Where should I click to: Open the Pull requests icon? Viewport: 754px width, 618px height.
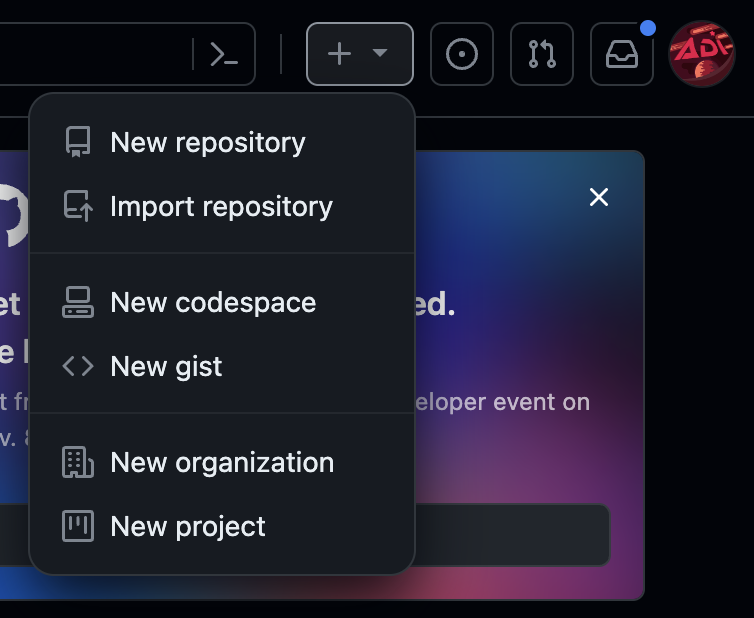542,54
